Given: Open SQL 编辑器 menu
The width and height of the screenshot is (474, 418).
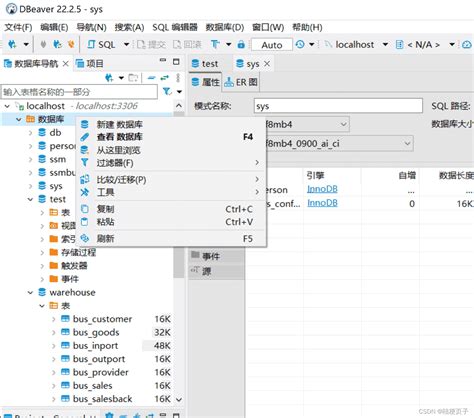Looking at the screenshot, I should [x=175, y=27].
